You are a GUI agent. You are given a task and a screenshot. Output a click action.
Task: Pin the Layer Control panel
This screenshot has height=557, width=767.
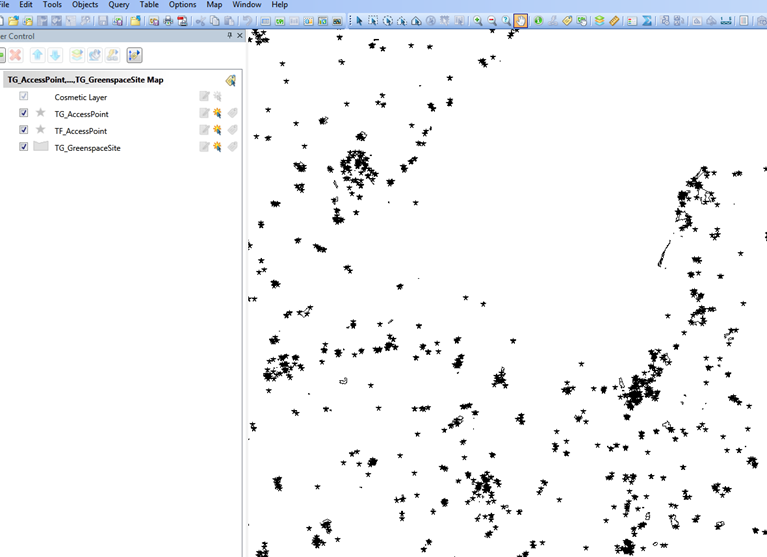[x=229, y=36]
